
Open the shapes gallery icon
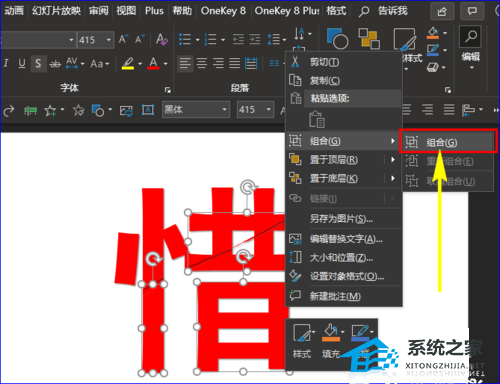coord(337,39)
